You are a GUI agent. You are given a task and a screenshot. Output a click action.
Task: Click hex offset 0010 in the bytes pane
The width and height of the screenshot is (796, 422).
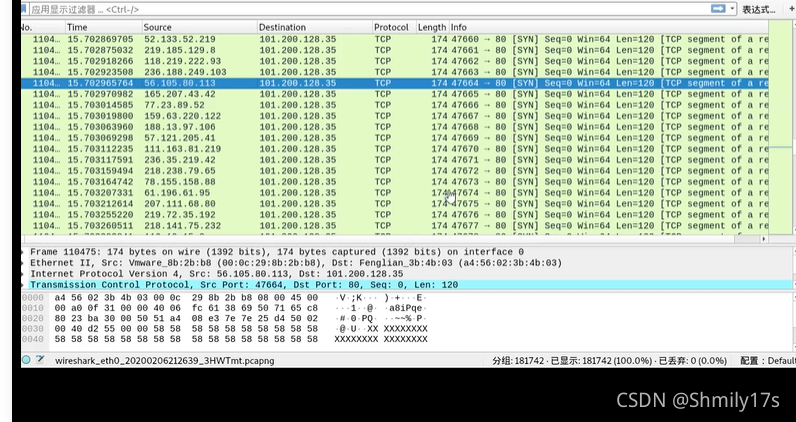32,308
